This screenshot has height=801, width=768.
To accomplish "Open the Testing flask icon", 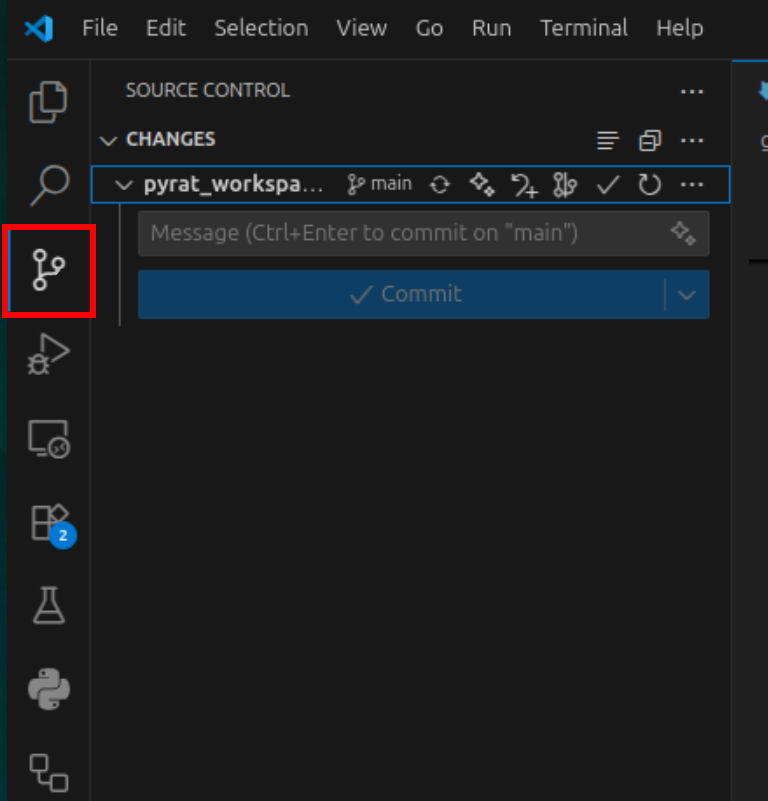I will (x=48, y=605).
